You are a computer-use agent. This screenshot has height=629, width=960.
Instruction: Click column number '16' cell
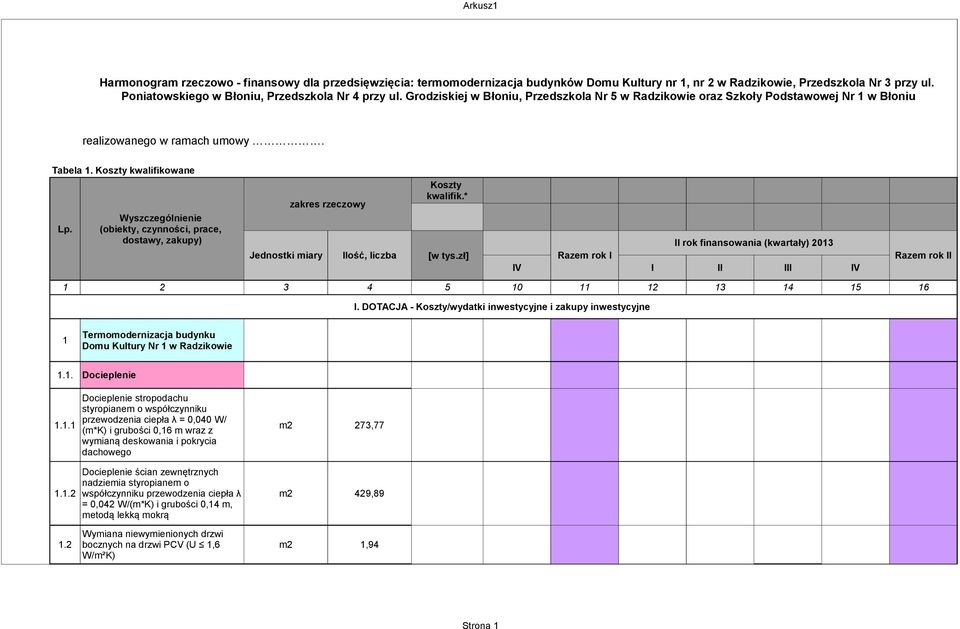pyautogui.click(x=923, y=287)
